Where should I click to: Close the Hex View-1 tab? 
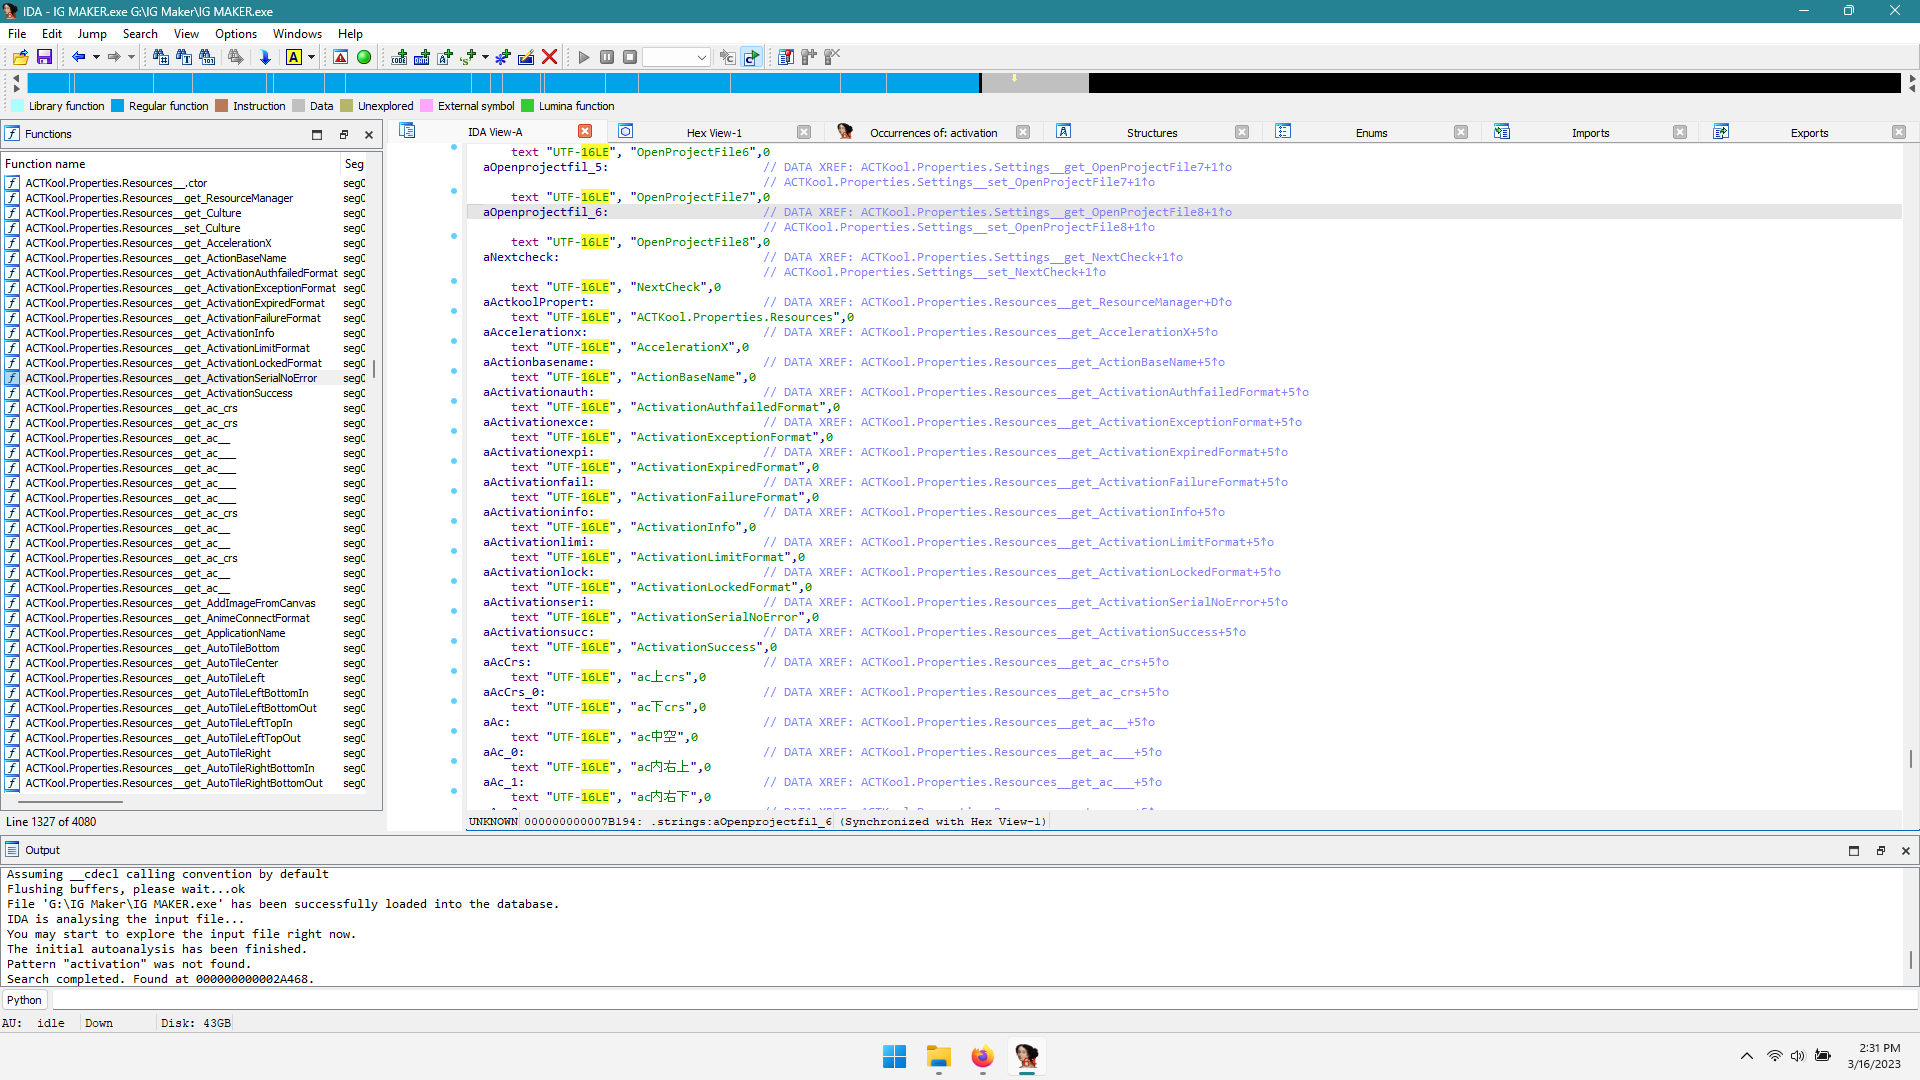click(x=804, y=132)
